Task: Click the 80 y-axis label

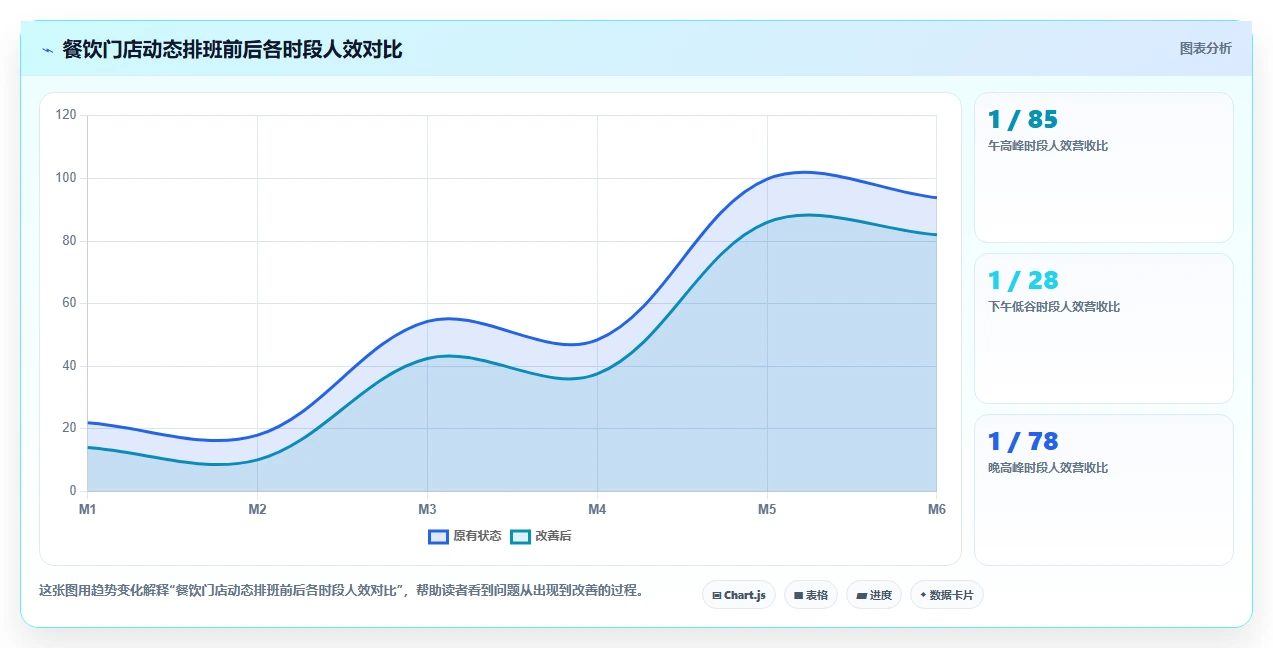Action: 70,241
